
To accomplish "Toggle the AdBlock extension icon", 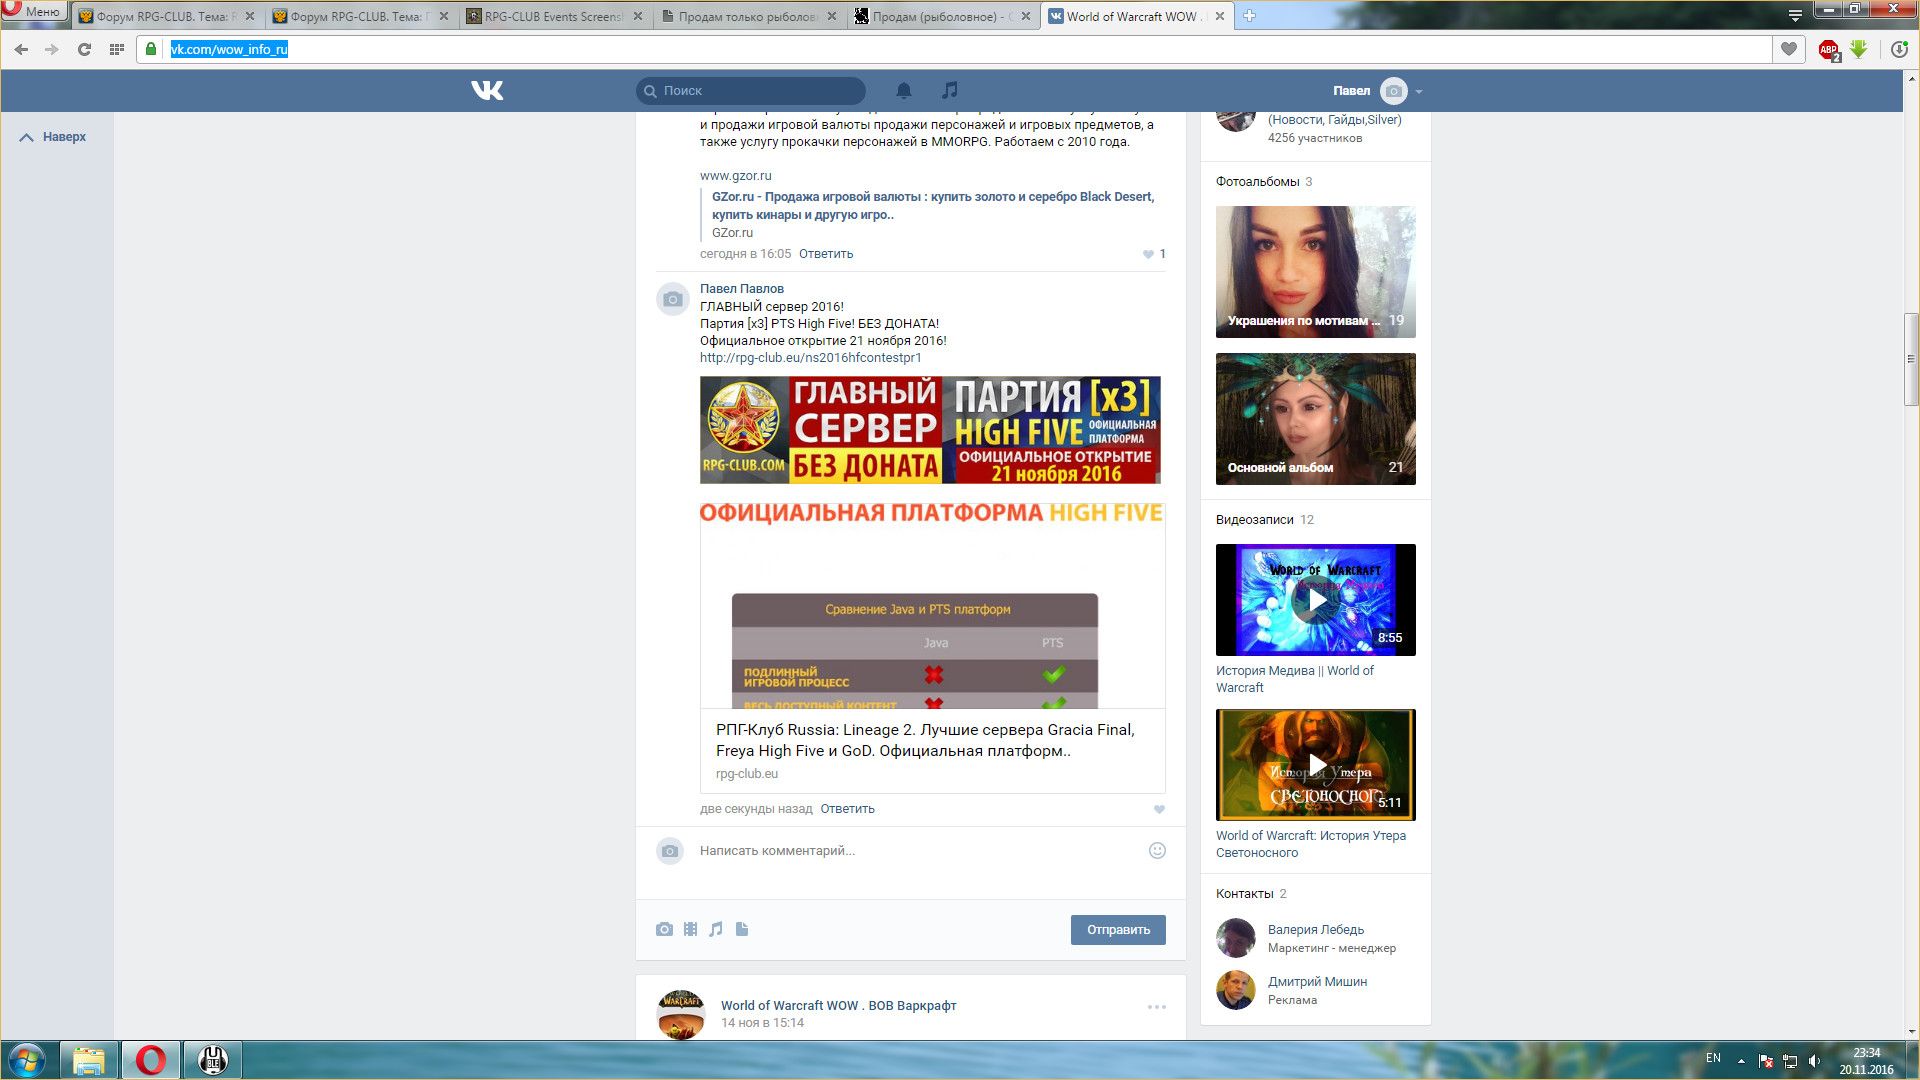I will coord(1828,49).
